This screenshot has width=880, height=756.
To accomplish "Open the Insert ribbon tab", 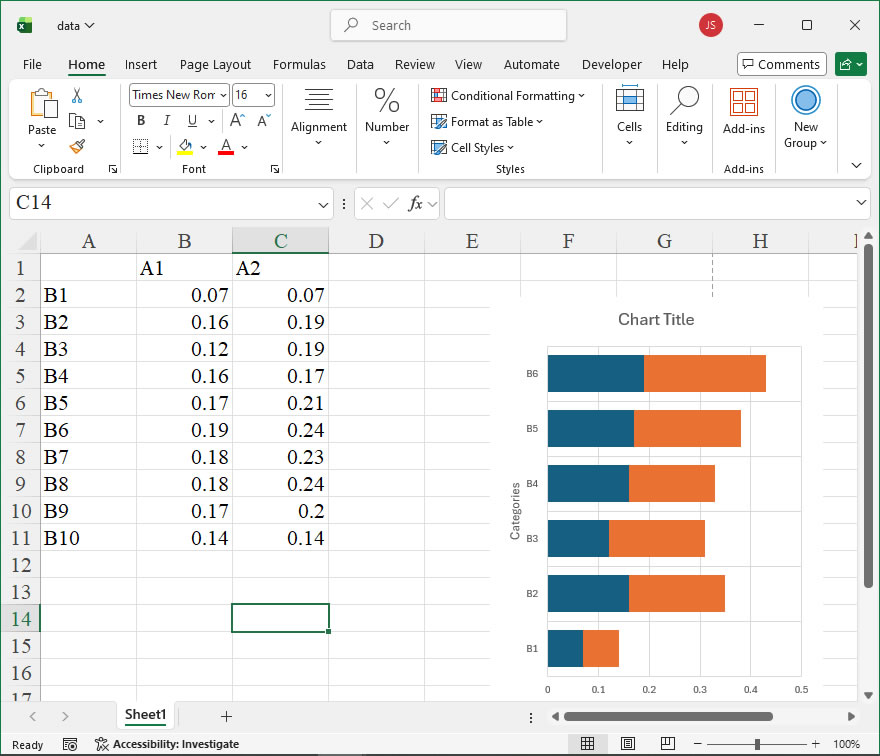I will (141, 64).
